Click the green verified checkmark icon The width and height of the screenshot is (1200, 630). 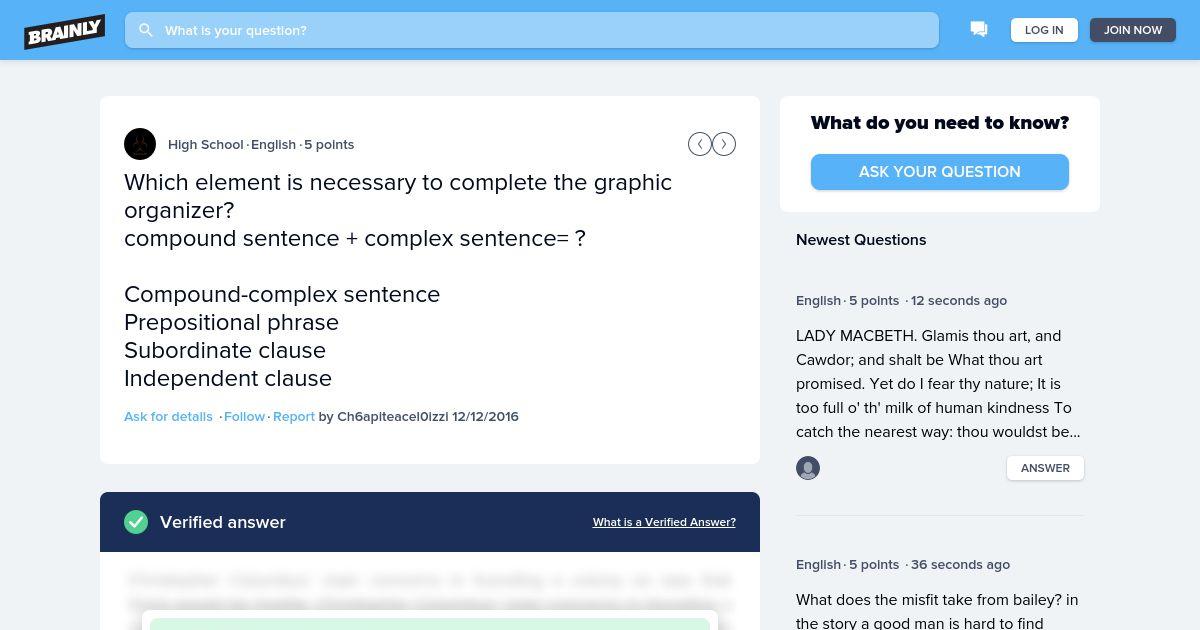[136, 522]
